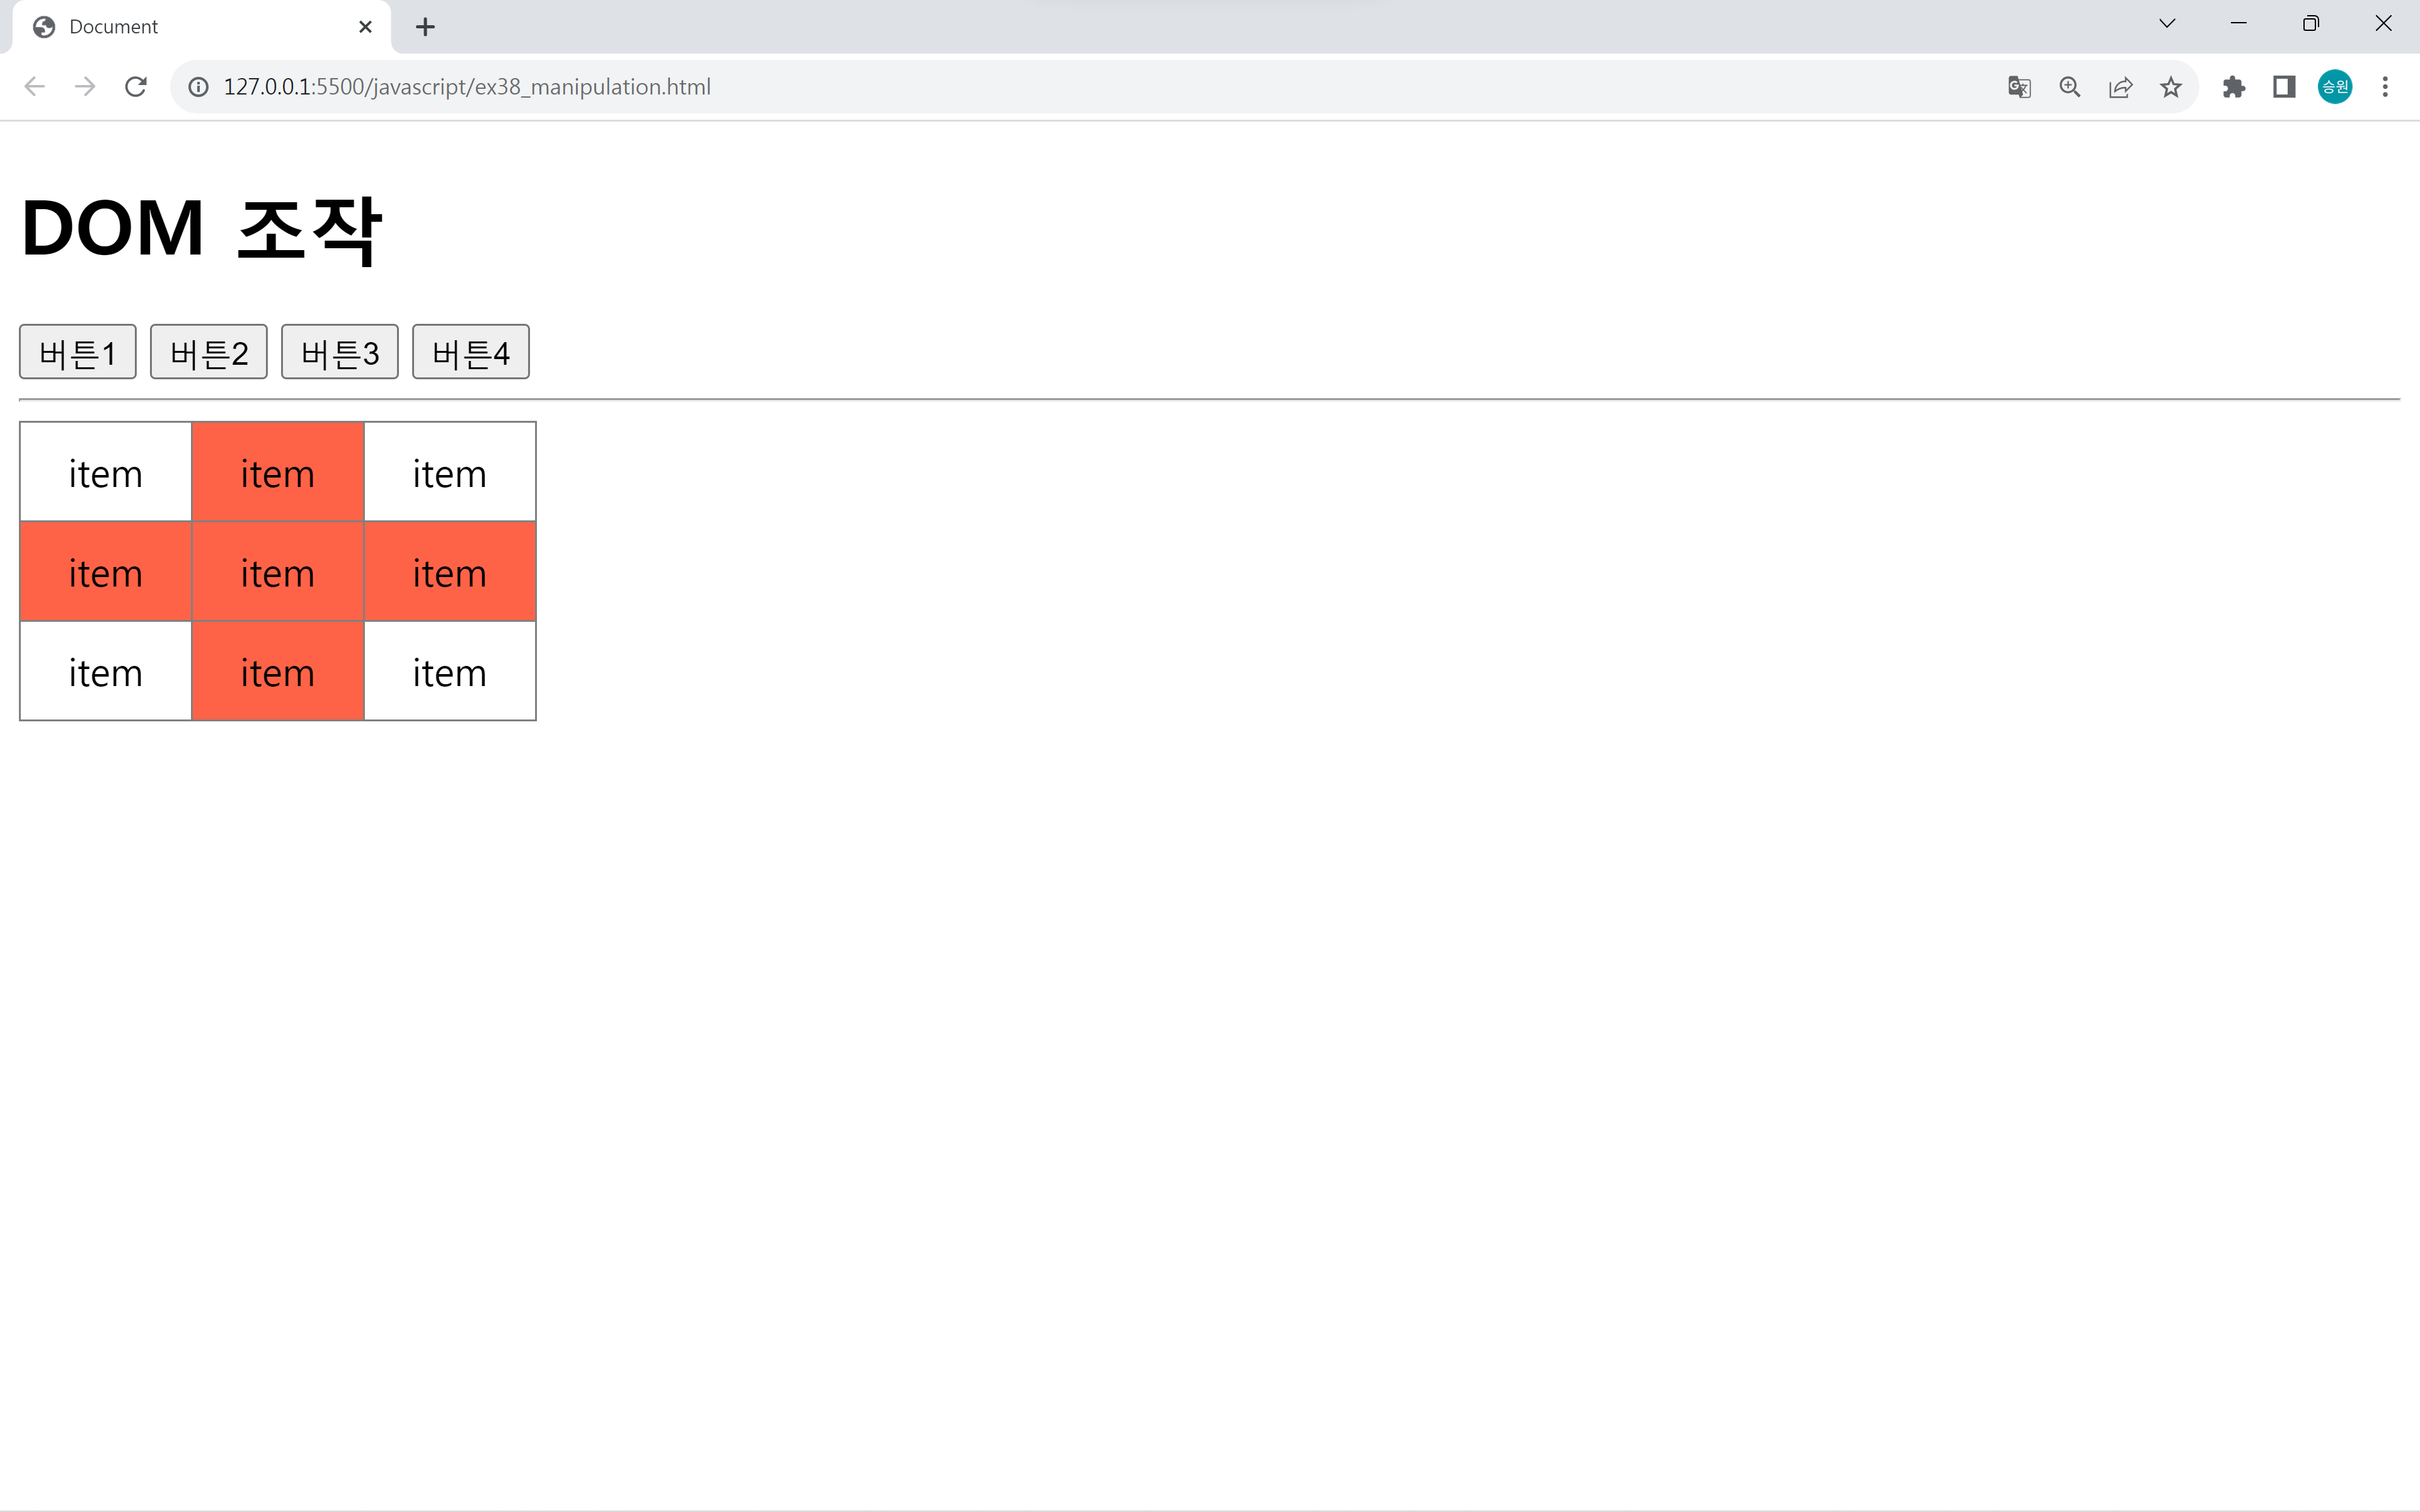Select the Document tab
This screenshot has width=2420, height=1512.
[190, 27]
